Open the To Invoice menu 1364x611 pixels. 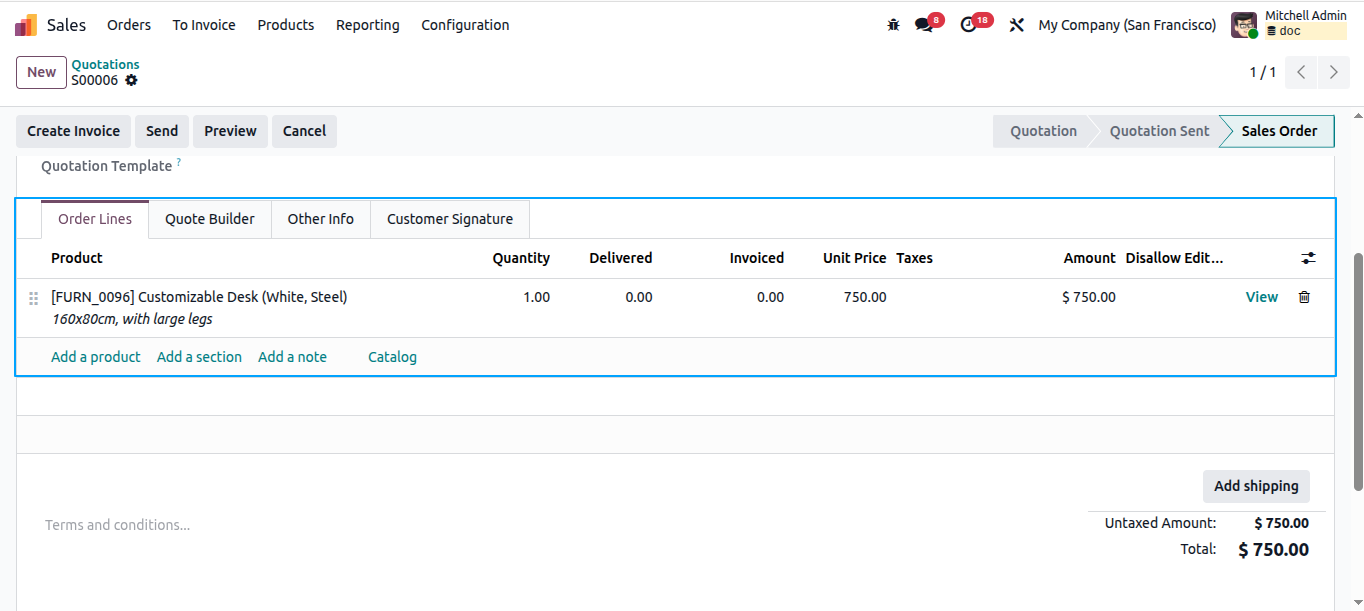tap(204, 25)
